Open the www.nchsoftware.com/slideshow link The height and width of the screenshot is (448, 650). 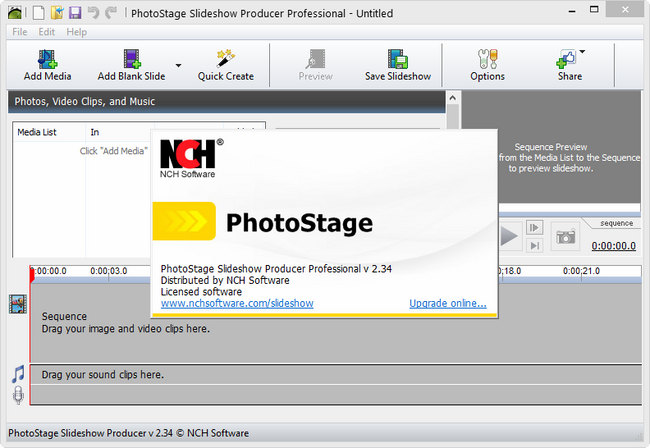click(x=237, y=303)
